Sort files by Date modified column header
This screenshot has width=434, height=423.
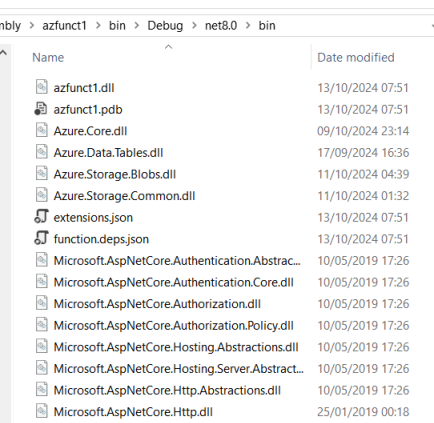356,57
